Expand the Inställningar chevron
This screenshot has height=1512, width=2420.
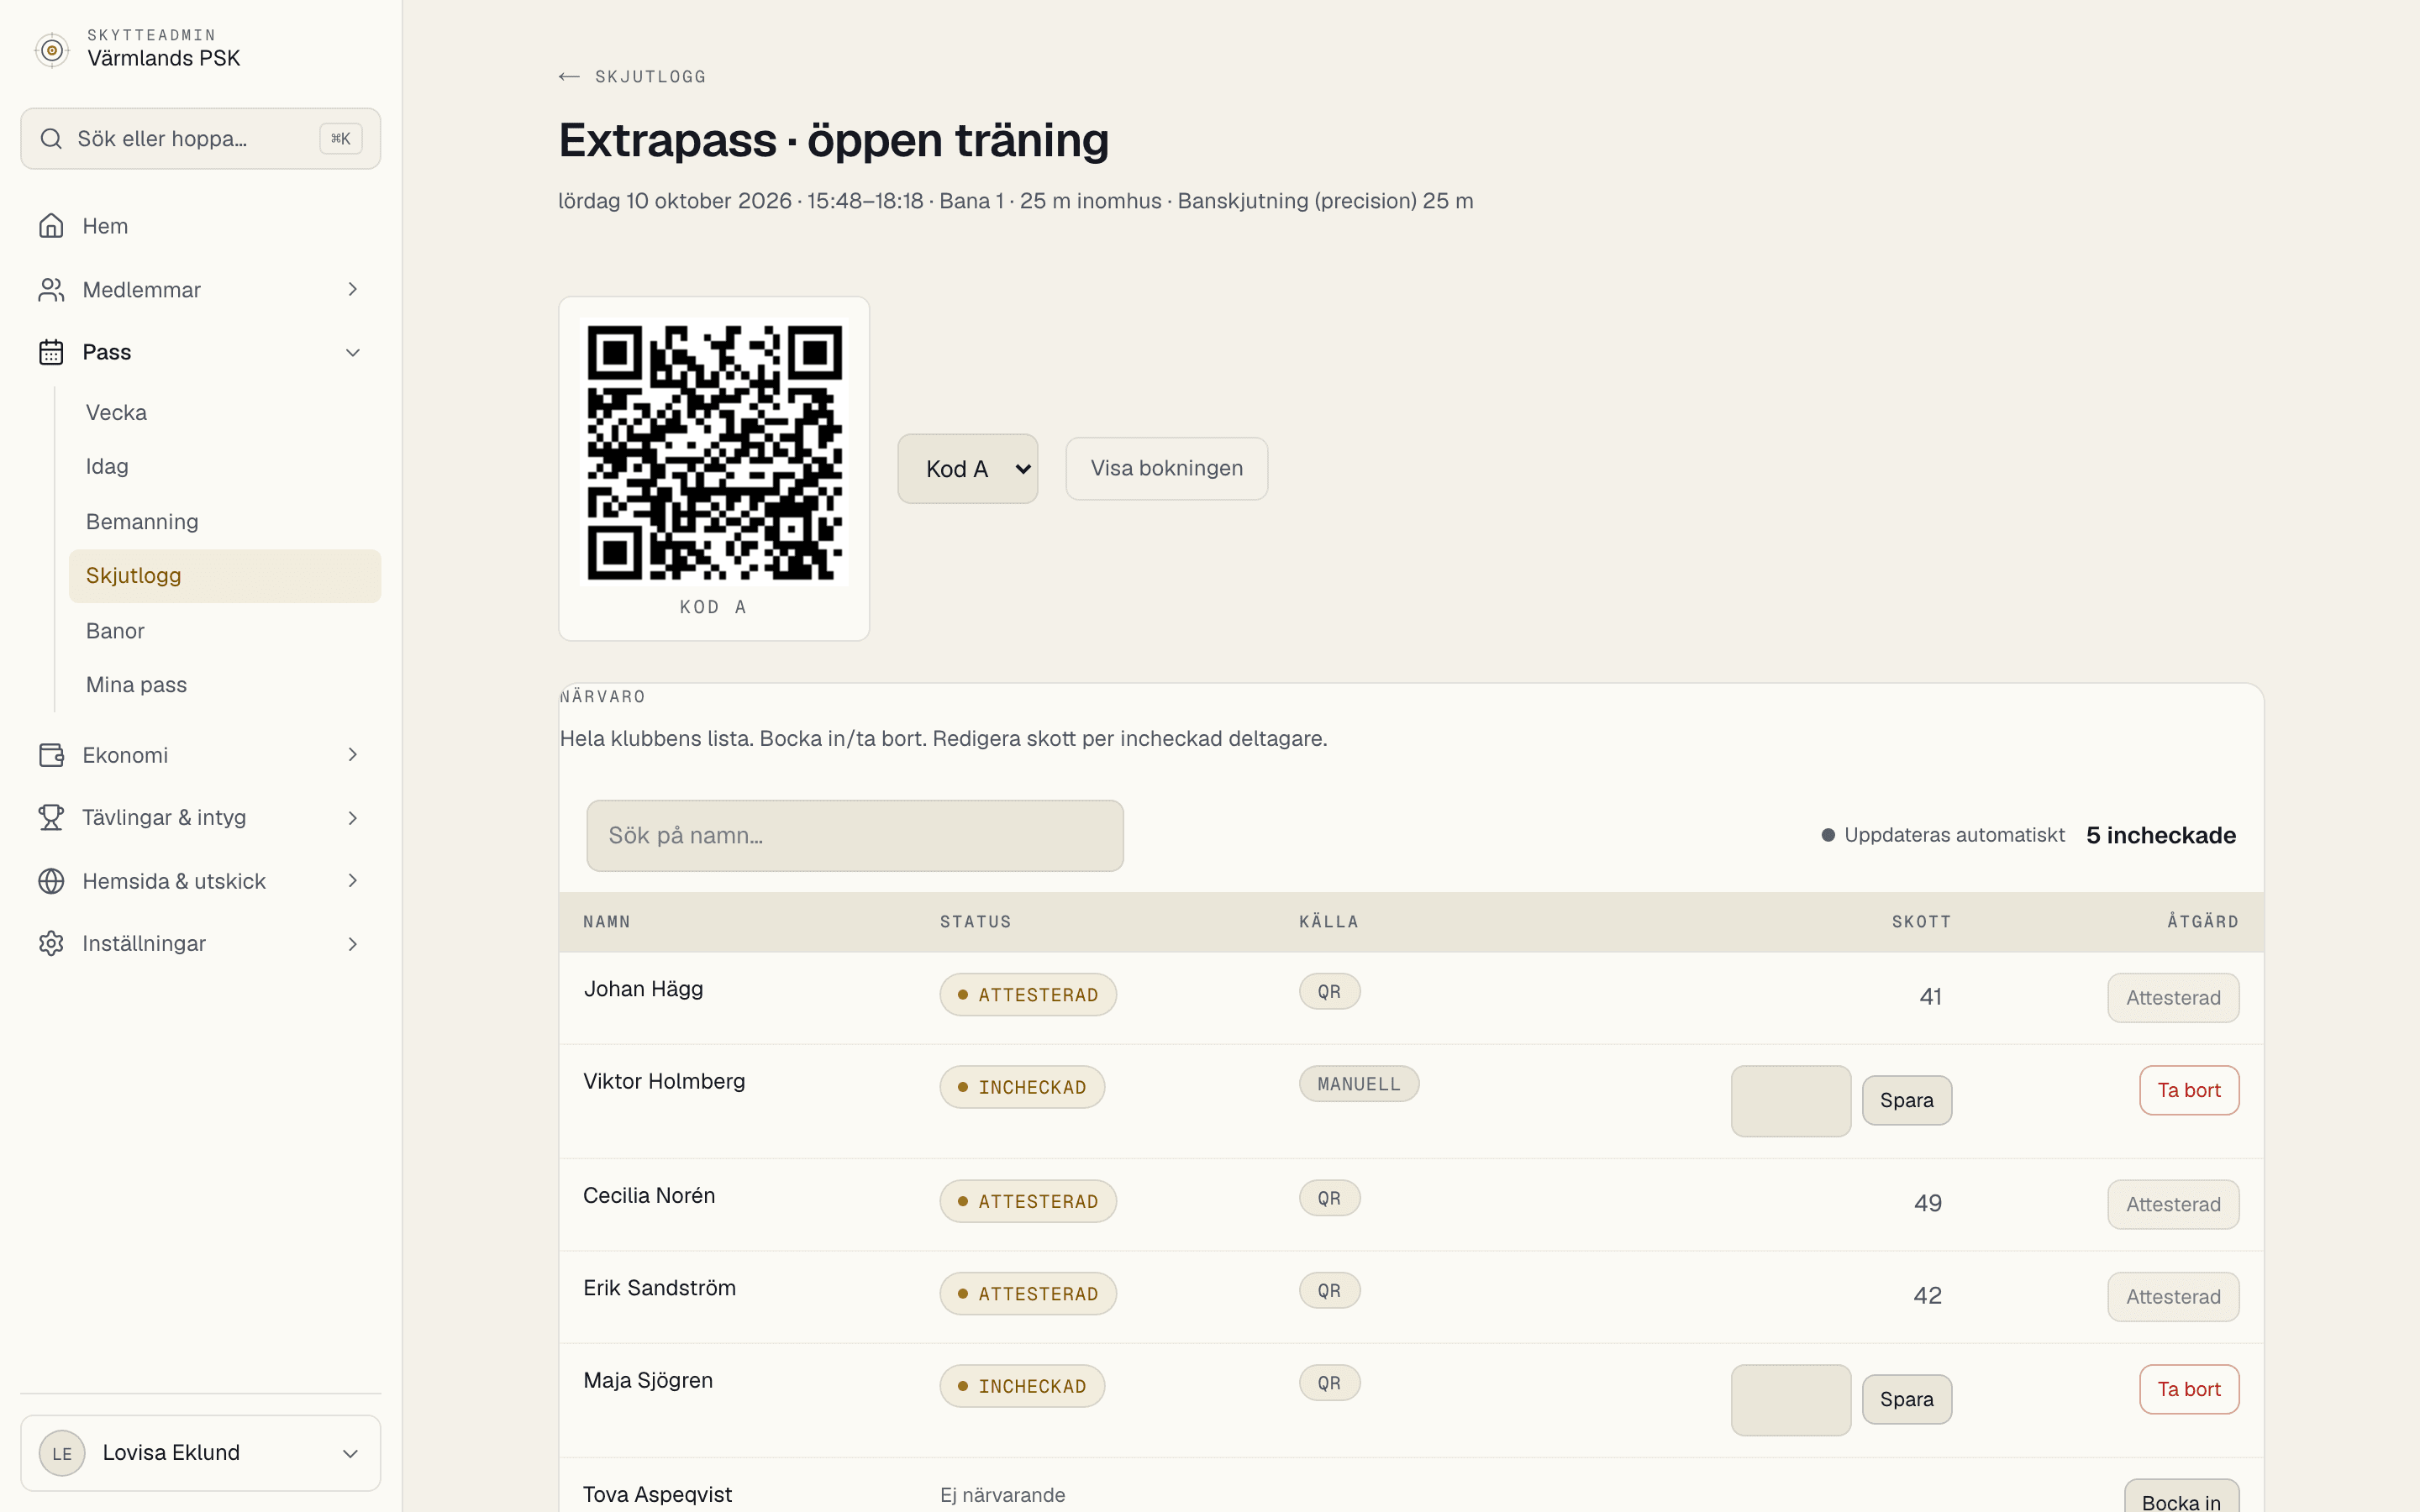pyautogui.click(x=353, y=944)
